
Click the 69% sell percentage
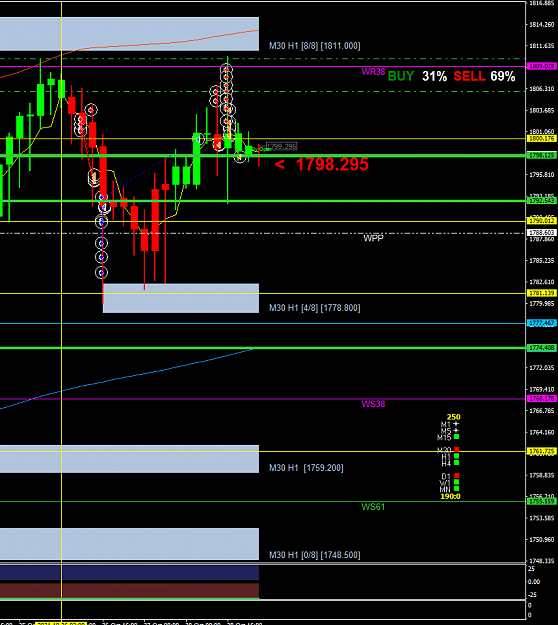point(503,76)
